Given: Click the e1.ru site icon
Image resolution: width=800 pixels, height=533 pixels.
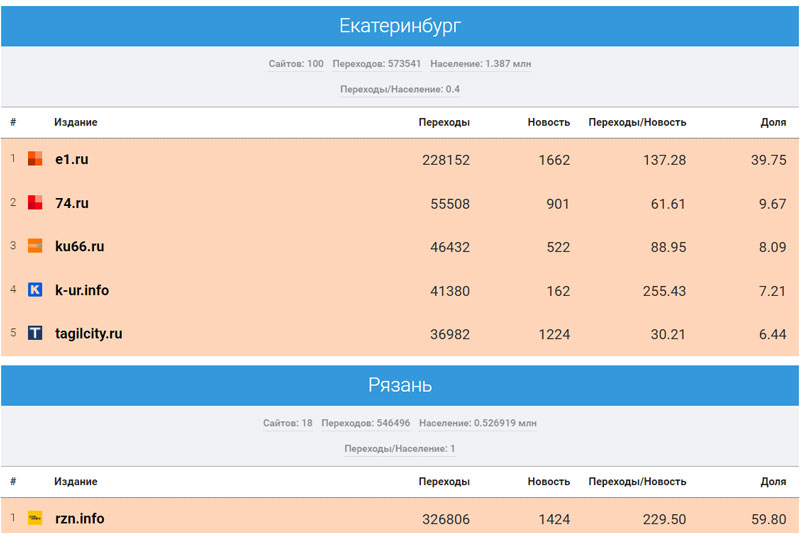Looking at the screenshot, I should [x=35, y=159].
